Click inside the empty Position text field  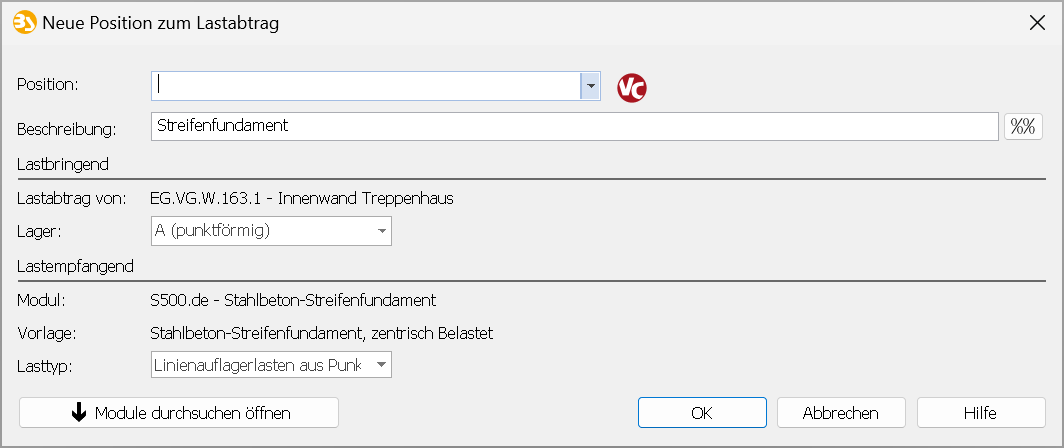[366, 86]
